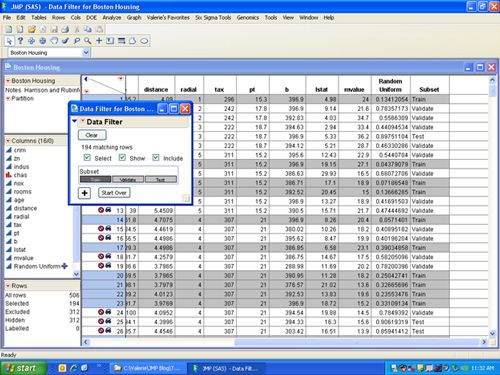500x375 pixels.
Task: Click the excluded marker on row 13
Action: pos(101,210)
